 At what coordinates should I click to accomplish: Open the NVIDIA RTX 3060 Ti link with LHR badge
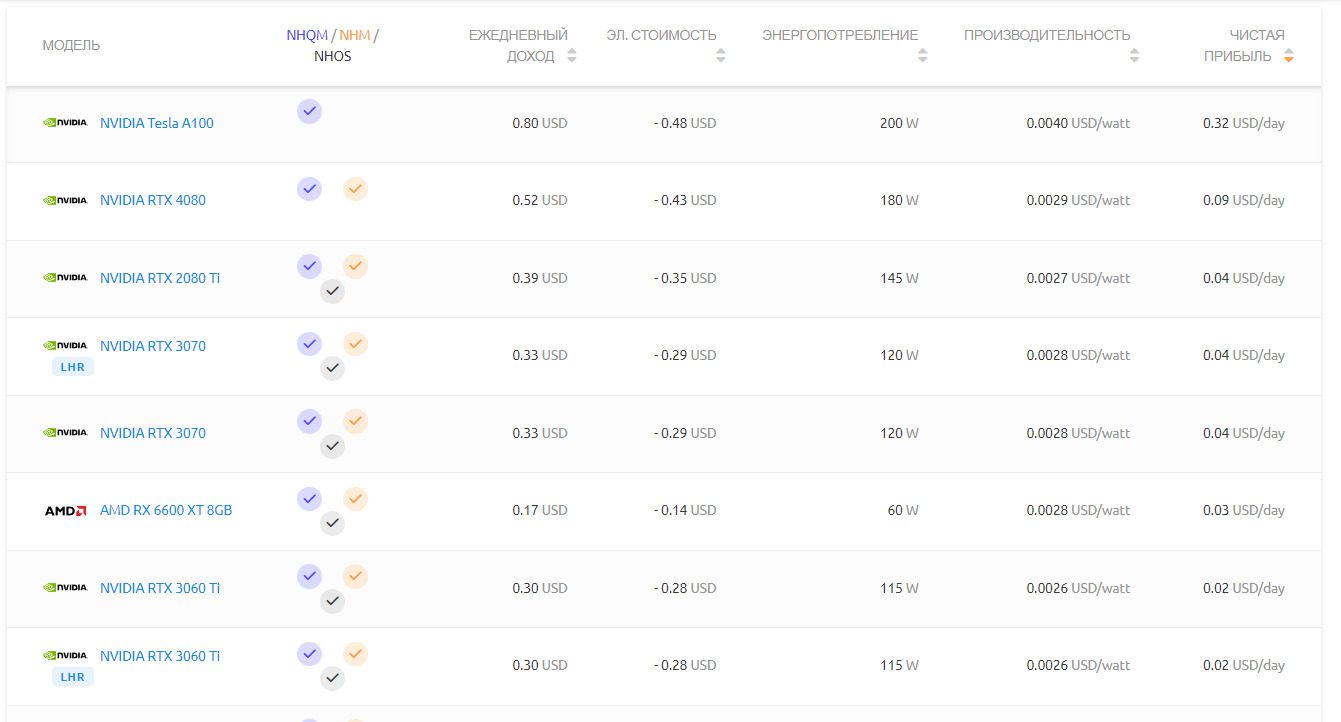160,656
